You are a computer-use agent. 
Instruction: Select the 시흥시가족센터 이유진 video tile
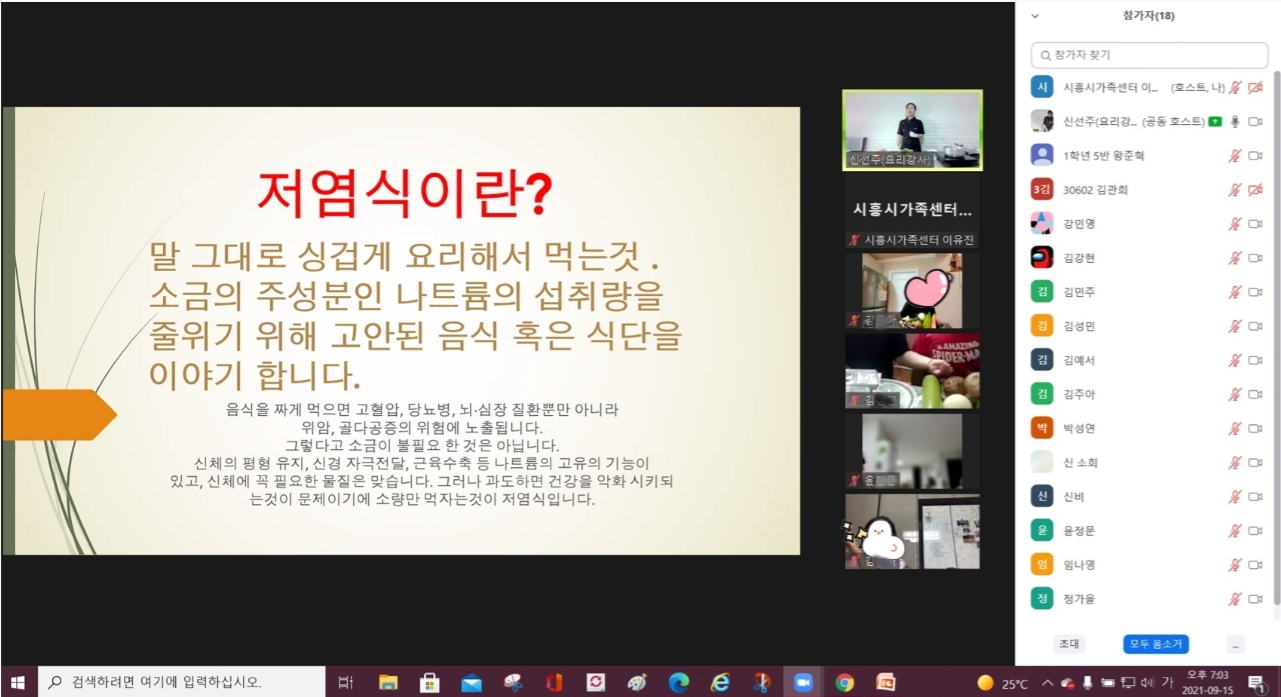pos(912,211)
